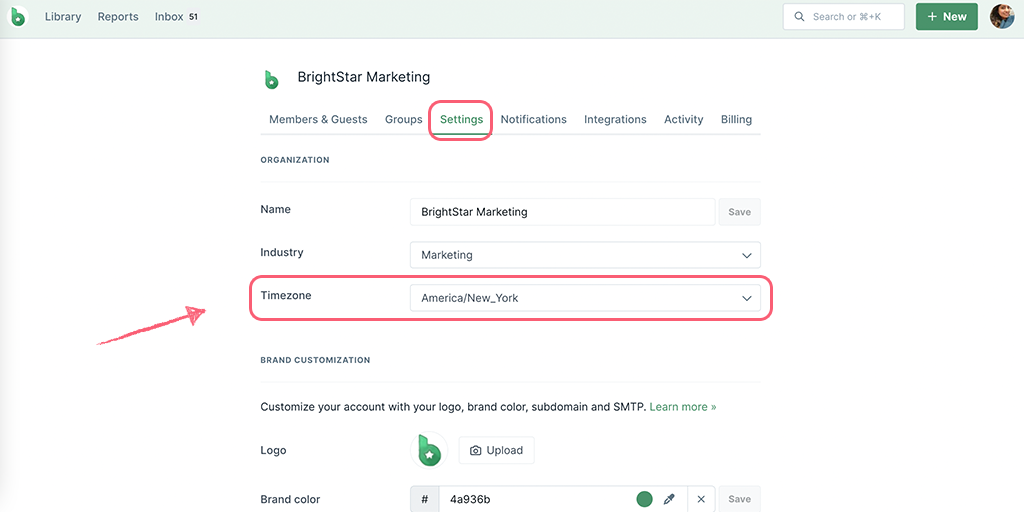This screenshot has width=1024, height=512.
Task: Clear brand color with the X icon
Action: click(x=701, y=499)
